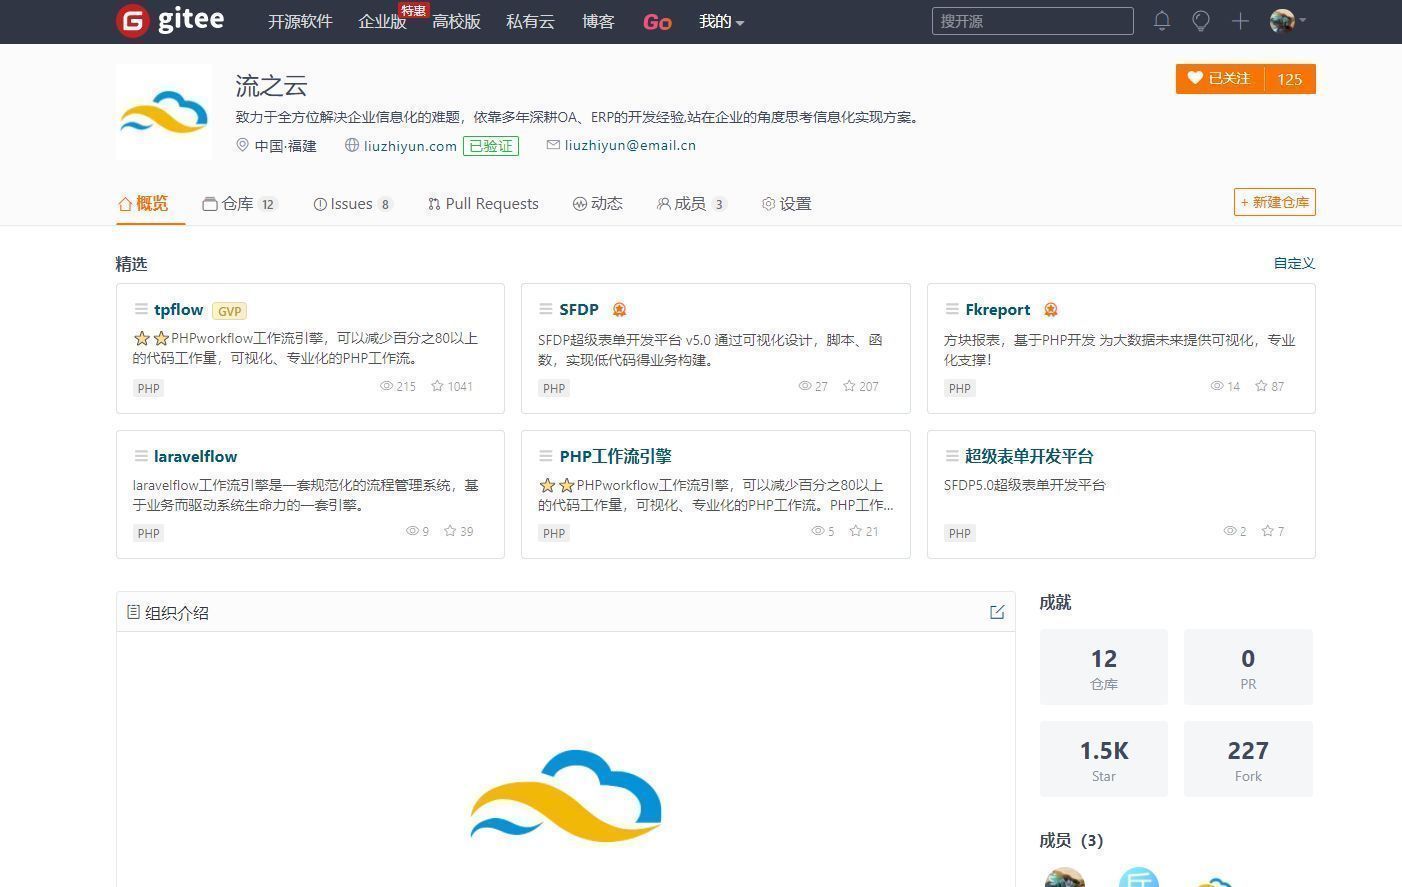Switch to the 动态 tab

pyautogui.click(x=598, y=203)
